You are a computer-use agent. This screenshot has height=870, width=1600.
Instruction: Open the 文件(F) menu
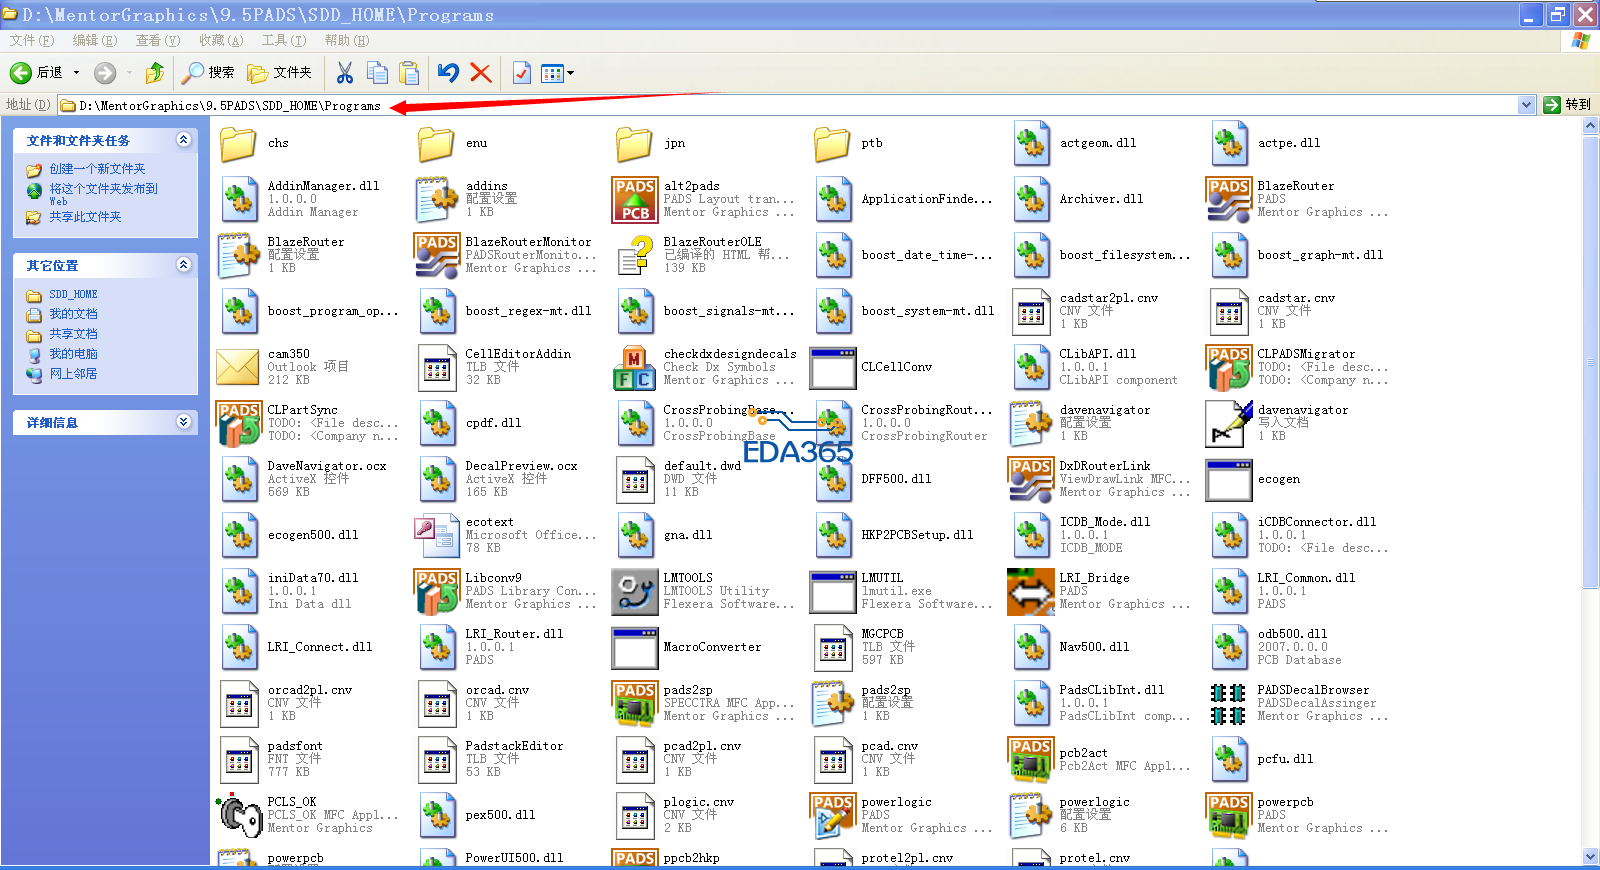point(32,40)
